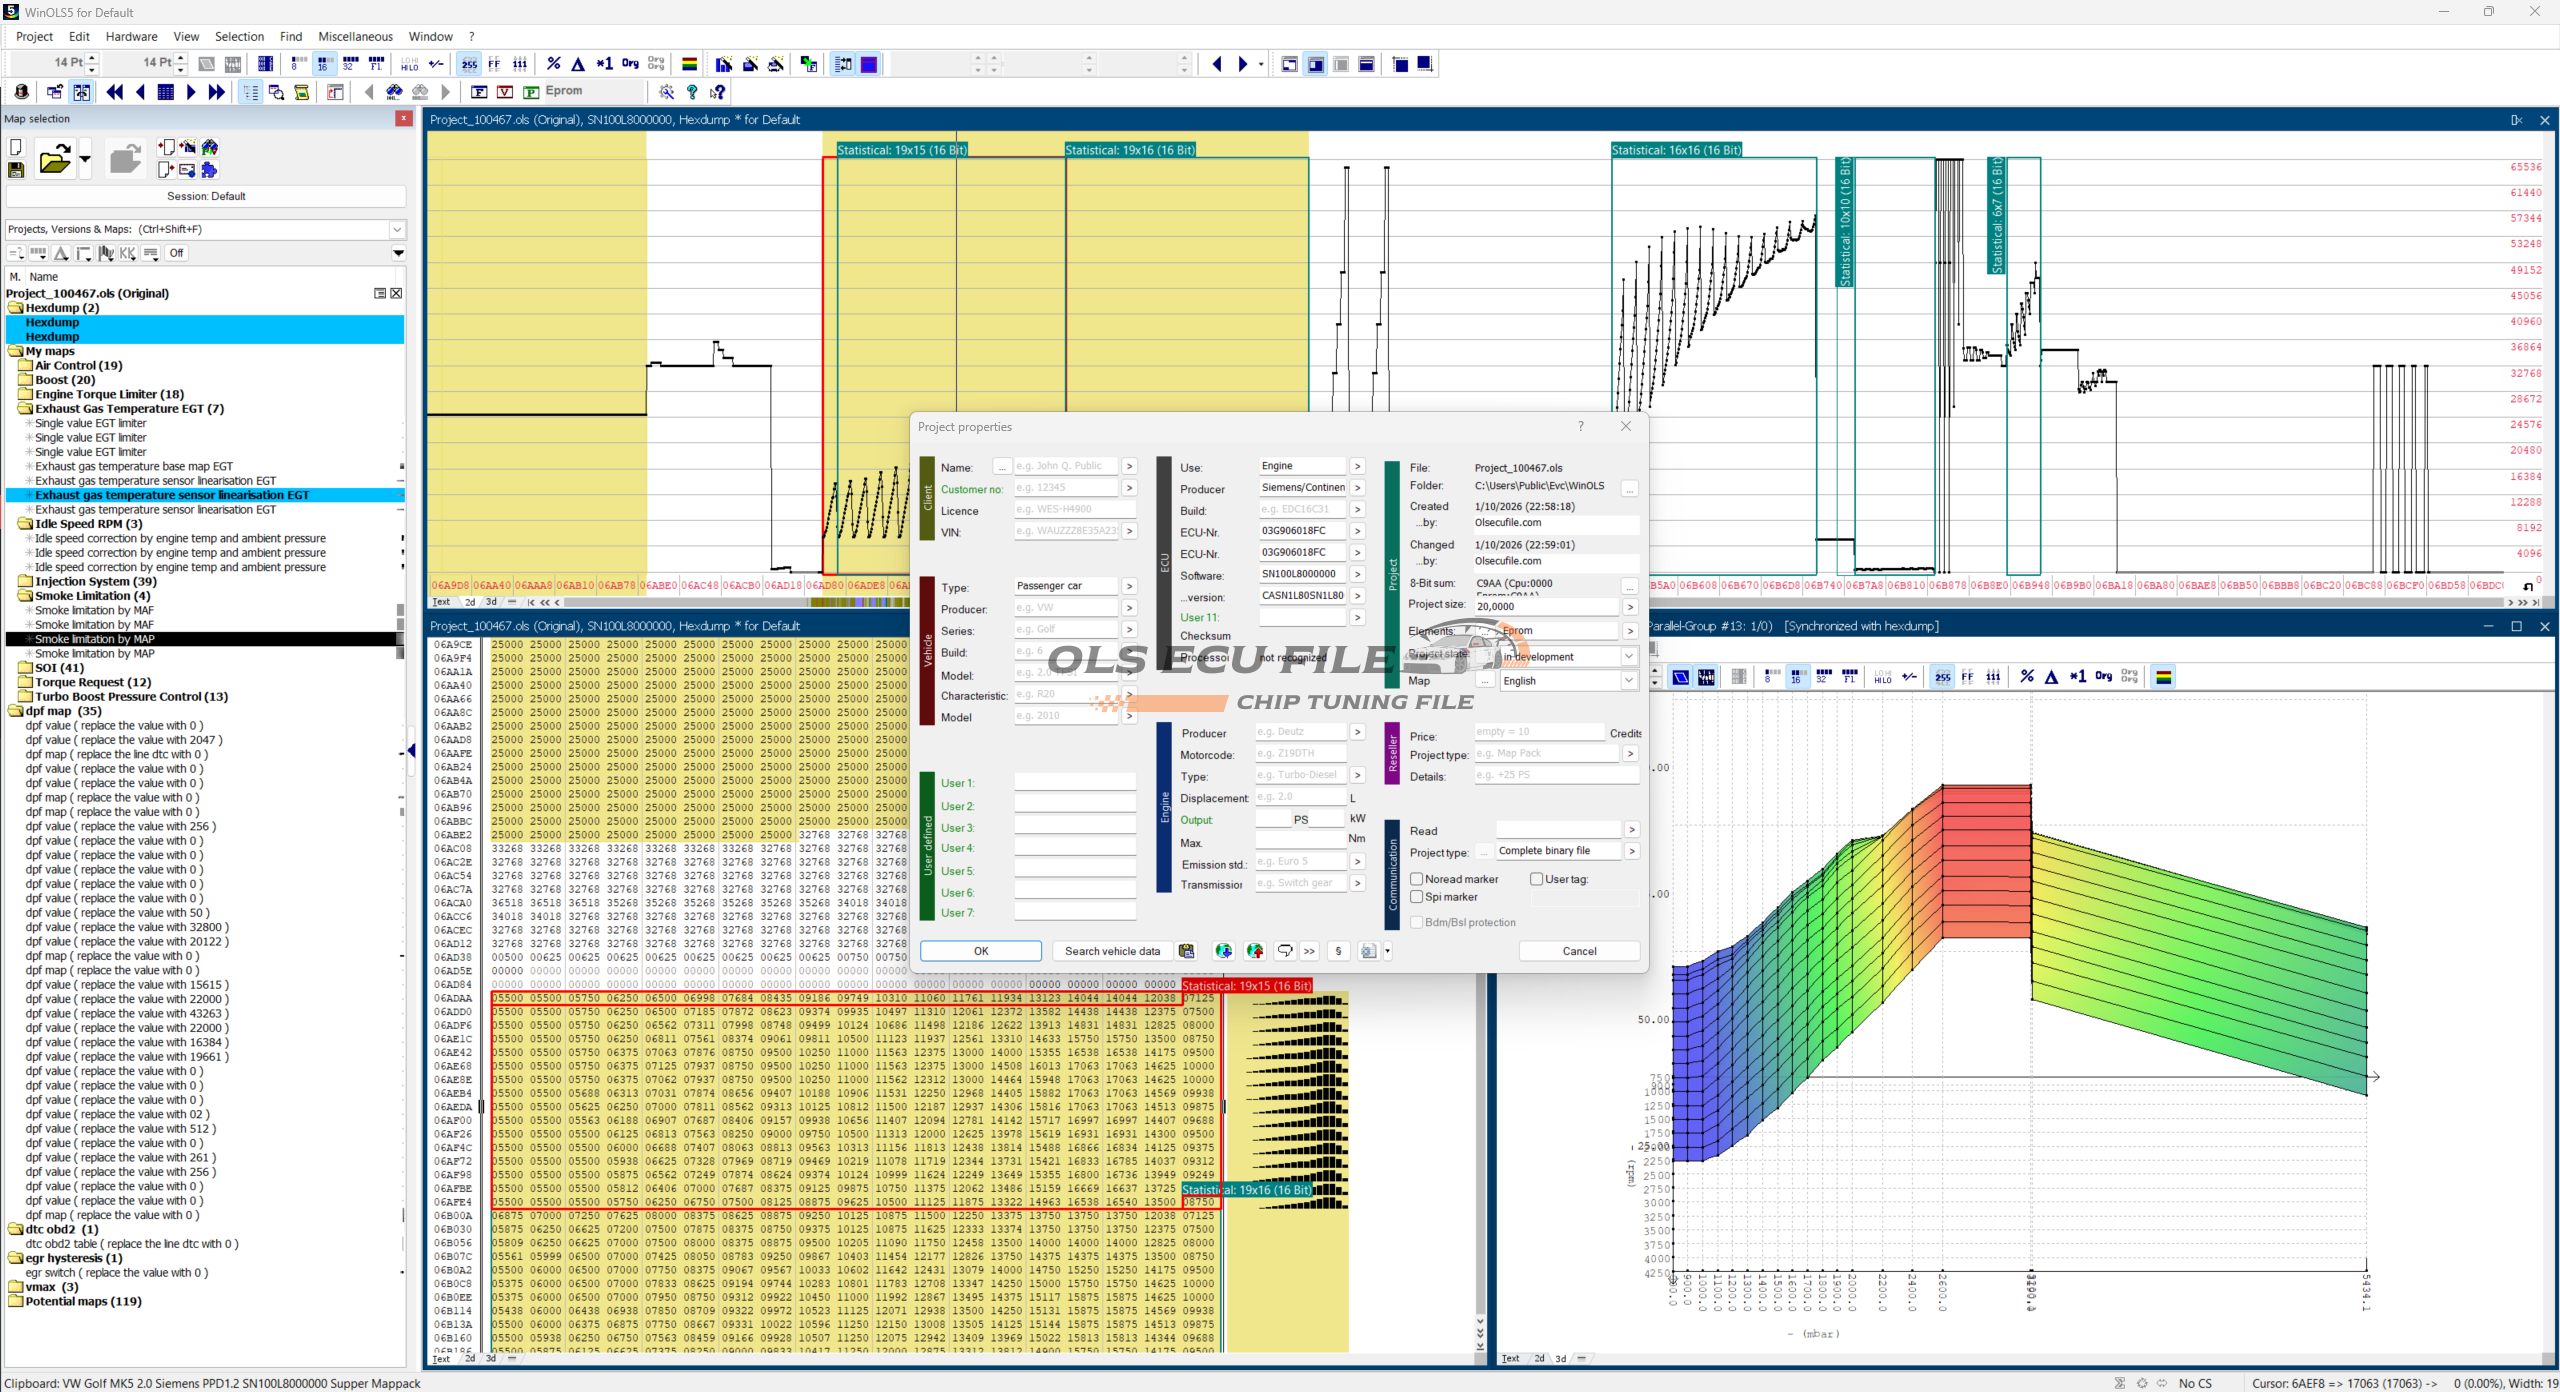This screenshot has width=2560, height=1392.
Task: Open the Project state dropdown
Action: 1629,657
